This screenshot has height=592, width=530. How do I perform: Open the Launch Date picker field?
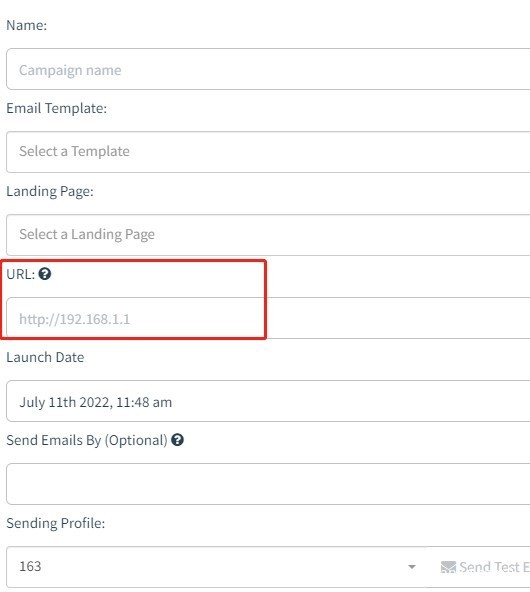click(x=268, y=401)
